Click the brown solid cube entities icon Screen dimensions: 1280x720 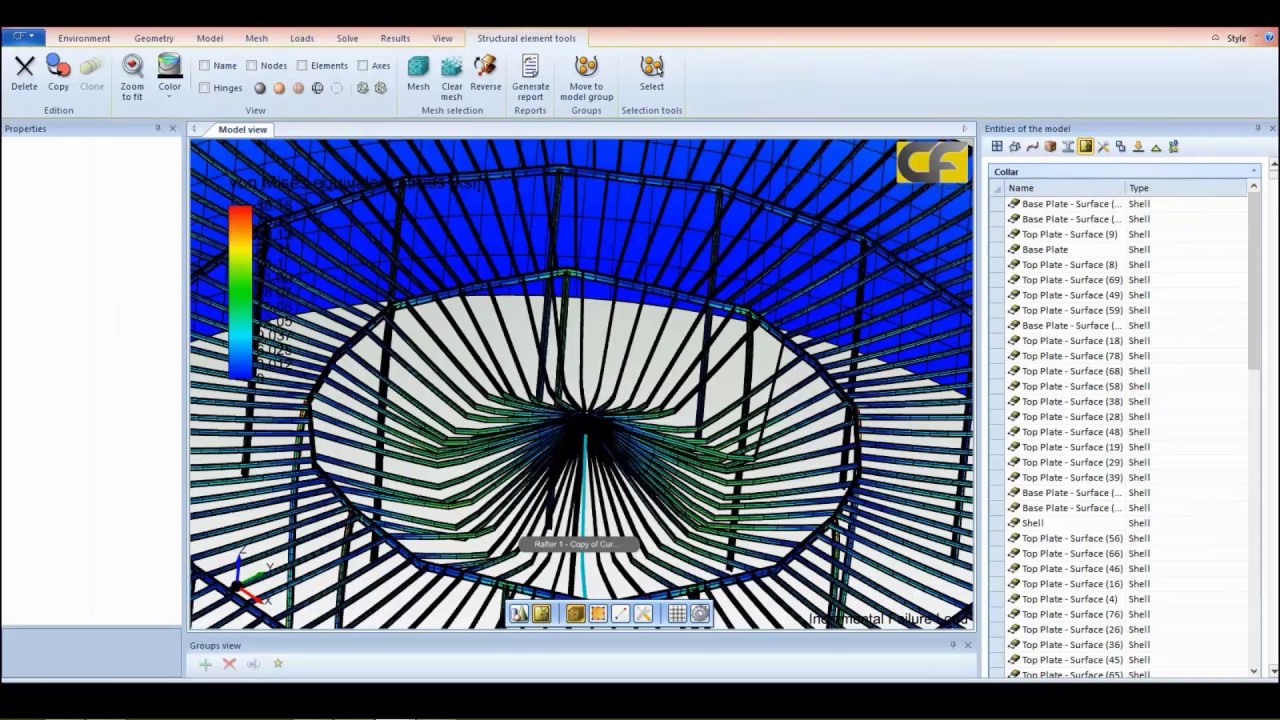pos(1050,147)
